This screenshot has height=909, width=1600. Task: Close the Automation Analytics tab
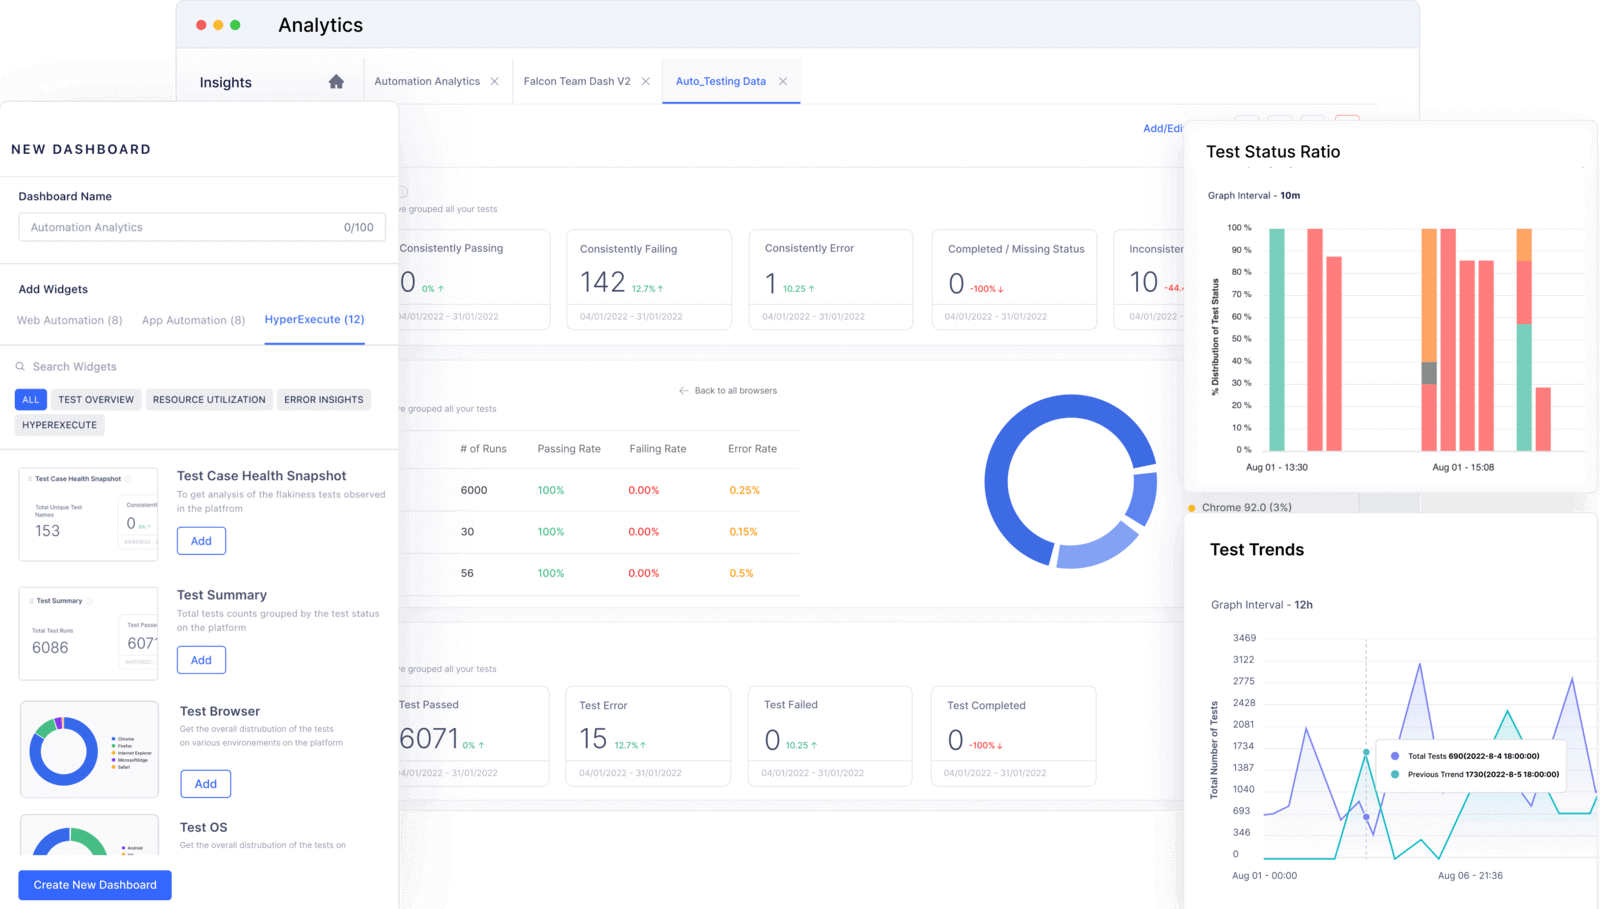point(494,82)
